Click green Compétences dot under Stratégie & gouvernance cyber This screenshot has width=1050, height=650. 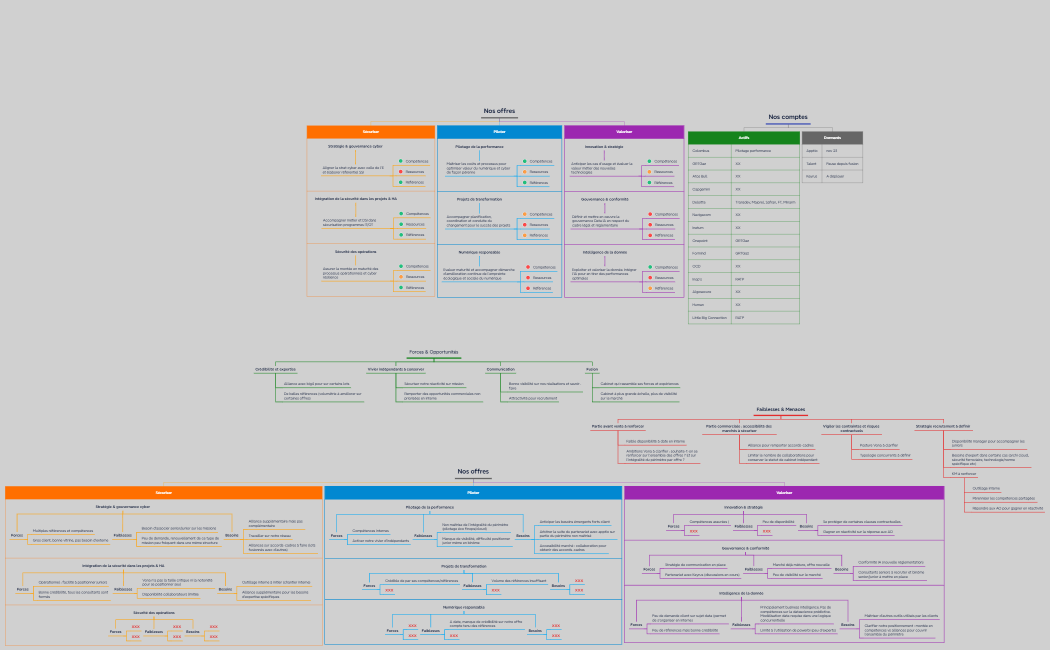400,161
